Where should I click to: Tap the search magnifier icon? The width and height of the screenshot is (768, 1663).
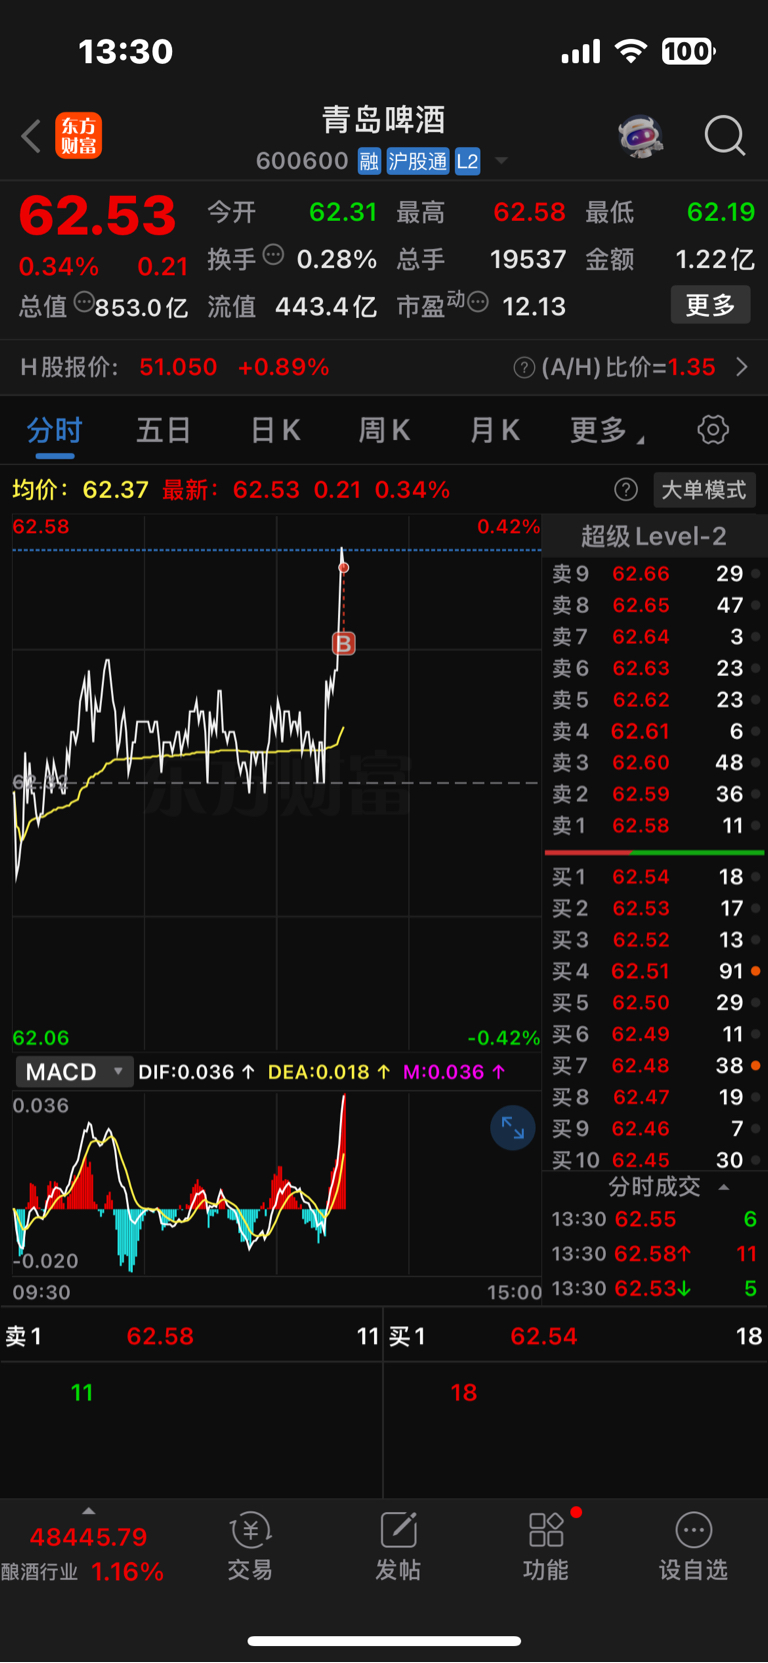pyautogui.click(x=725, y=136)
